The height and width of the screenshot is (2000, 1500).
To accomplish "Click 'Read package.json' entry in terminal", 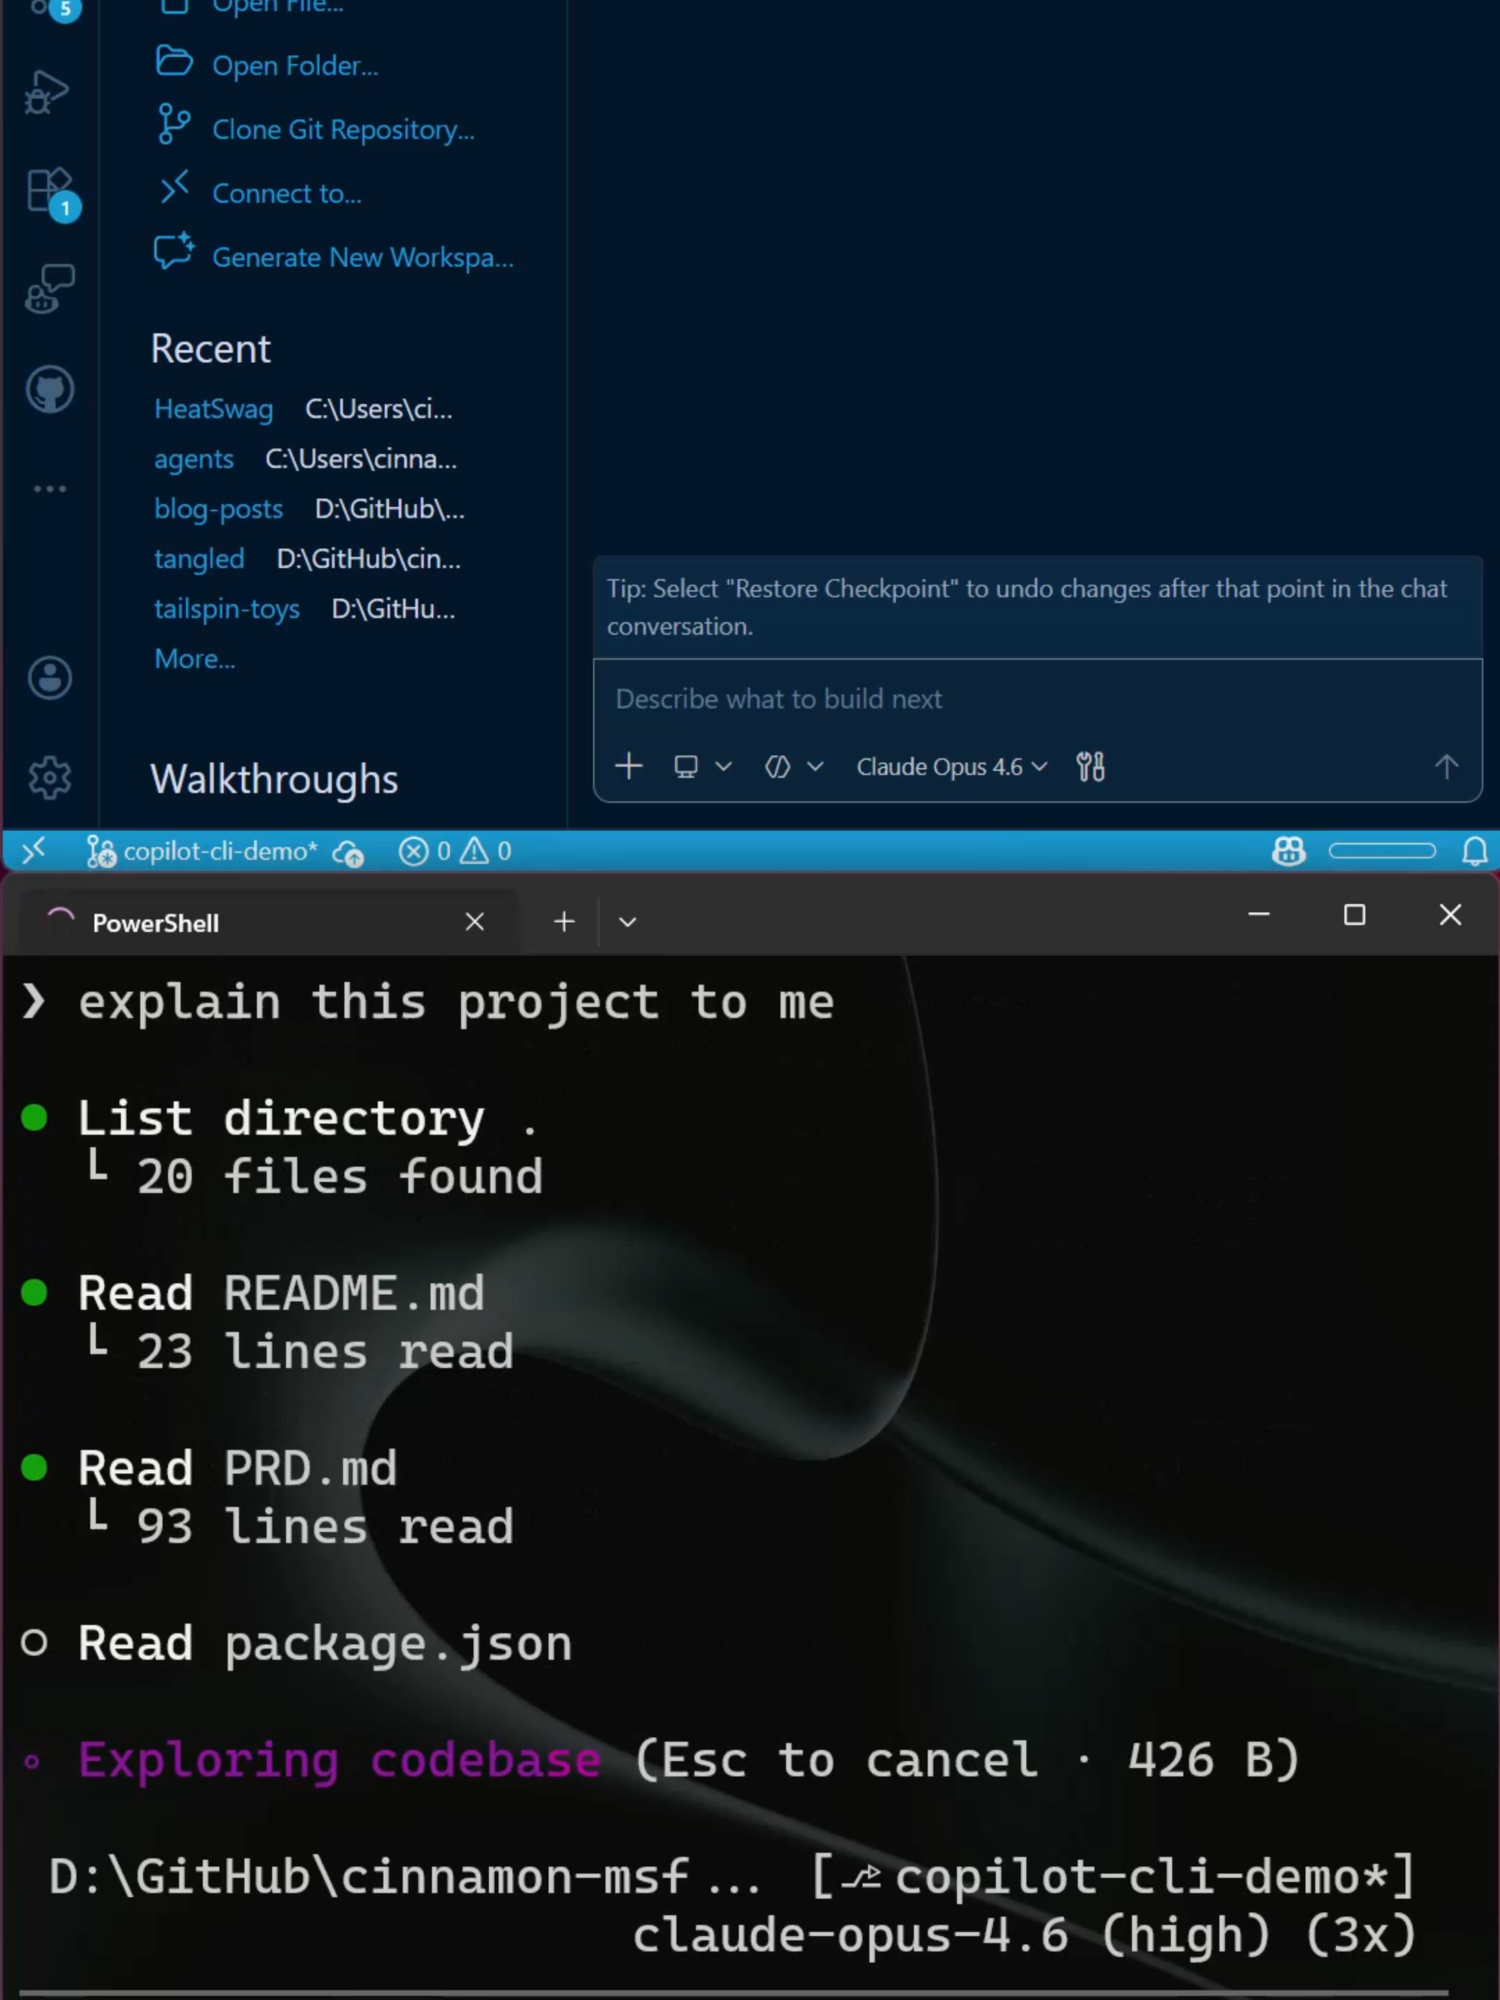I will click(x=325, y=1645).
